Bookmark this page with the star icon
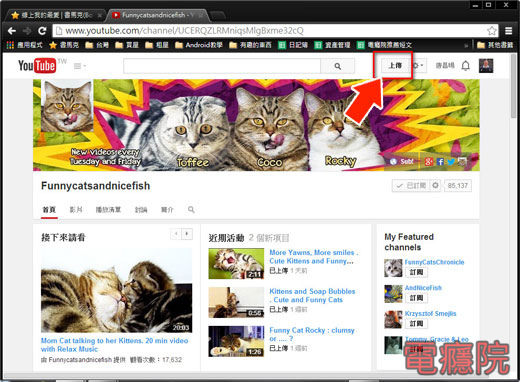 [491, 31]
